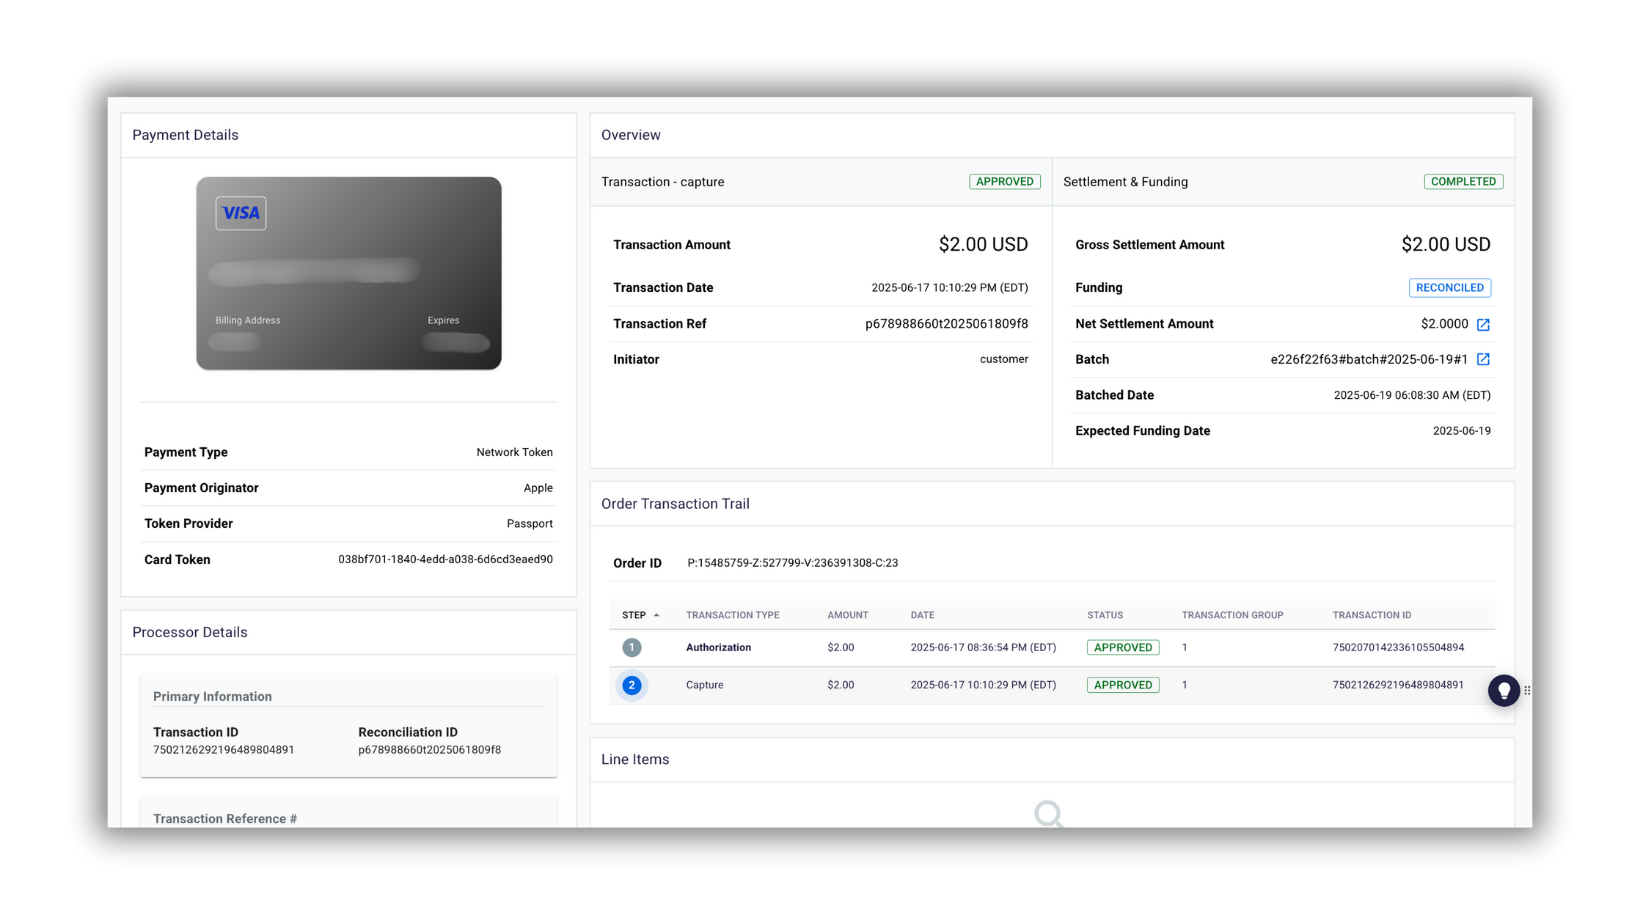Click the Network Token payment type value

tap(514, 453)
